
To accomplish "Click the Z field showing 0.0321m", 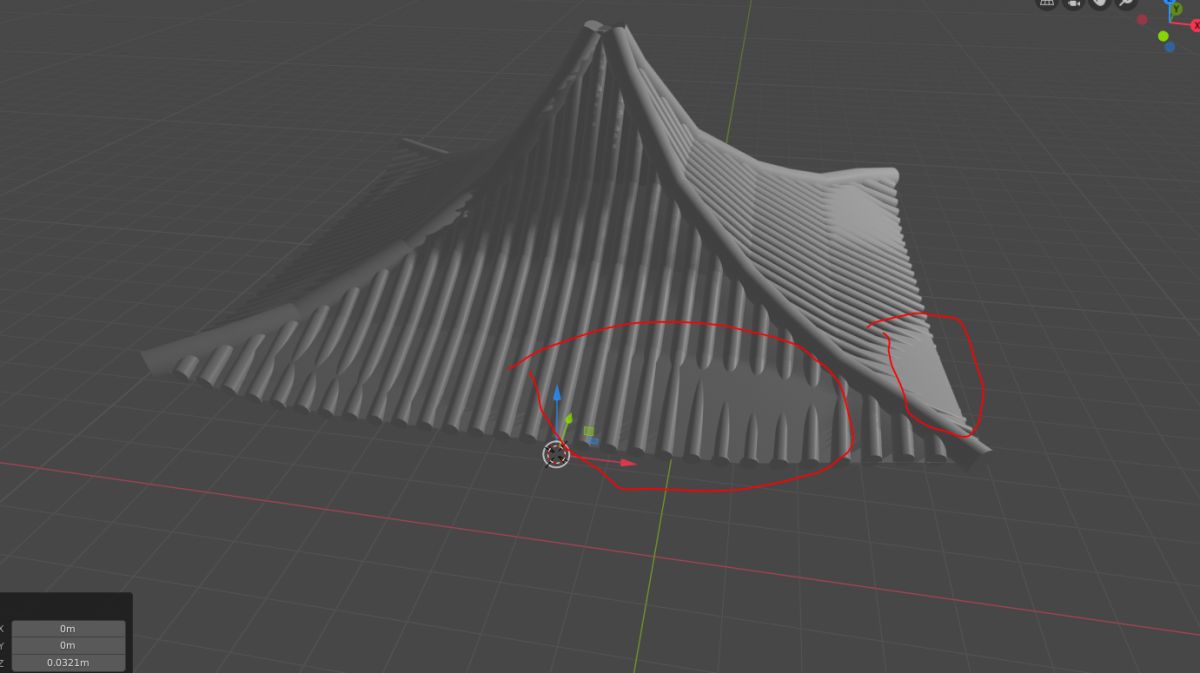I will coord(68,662).
